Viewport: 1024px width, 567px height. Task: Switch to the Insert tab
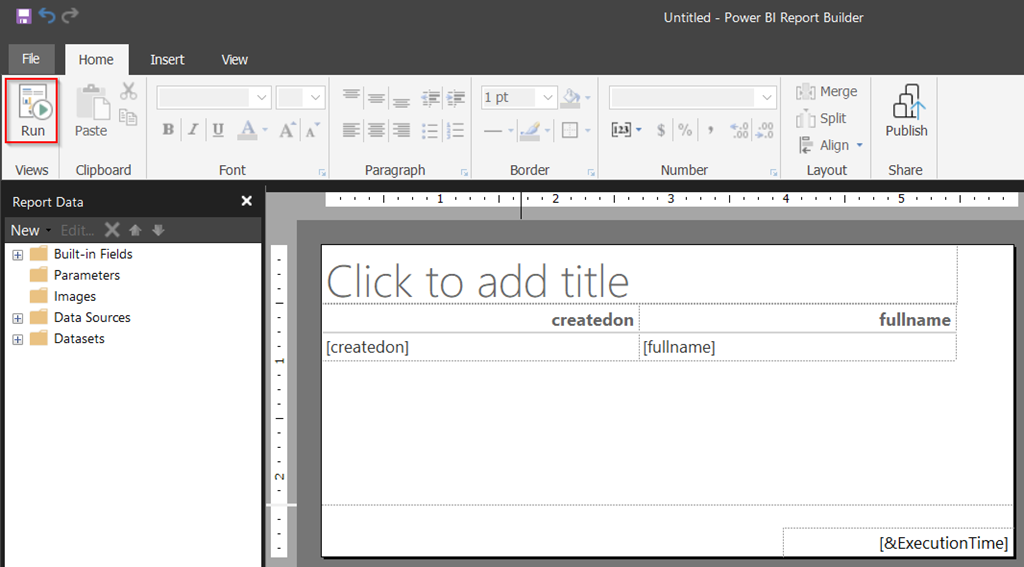click(x=167, y=59)
